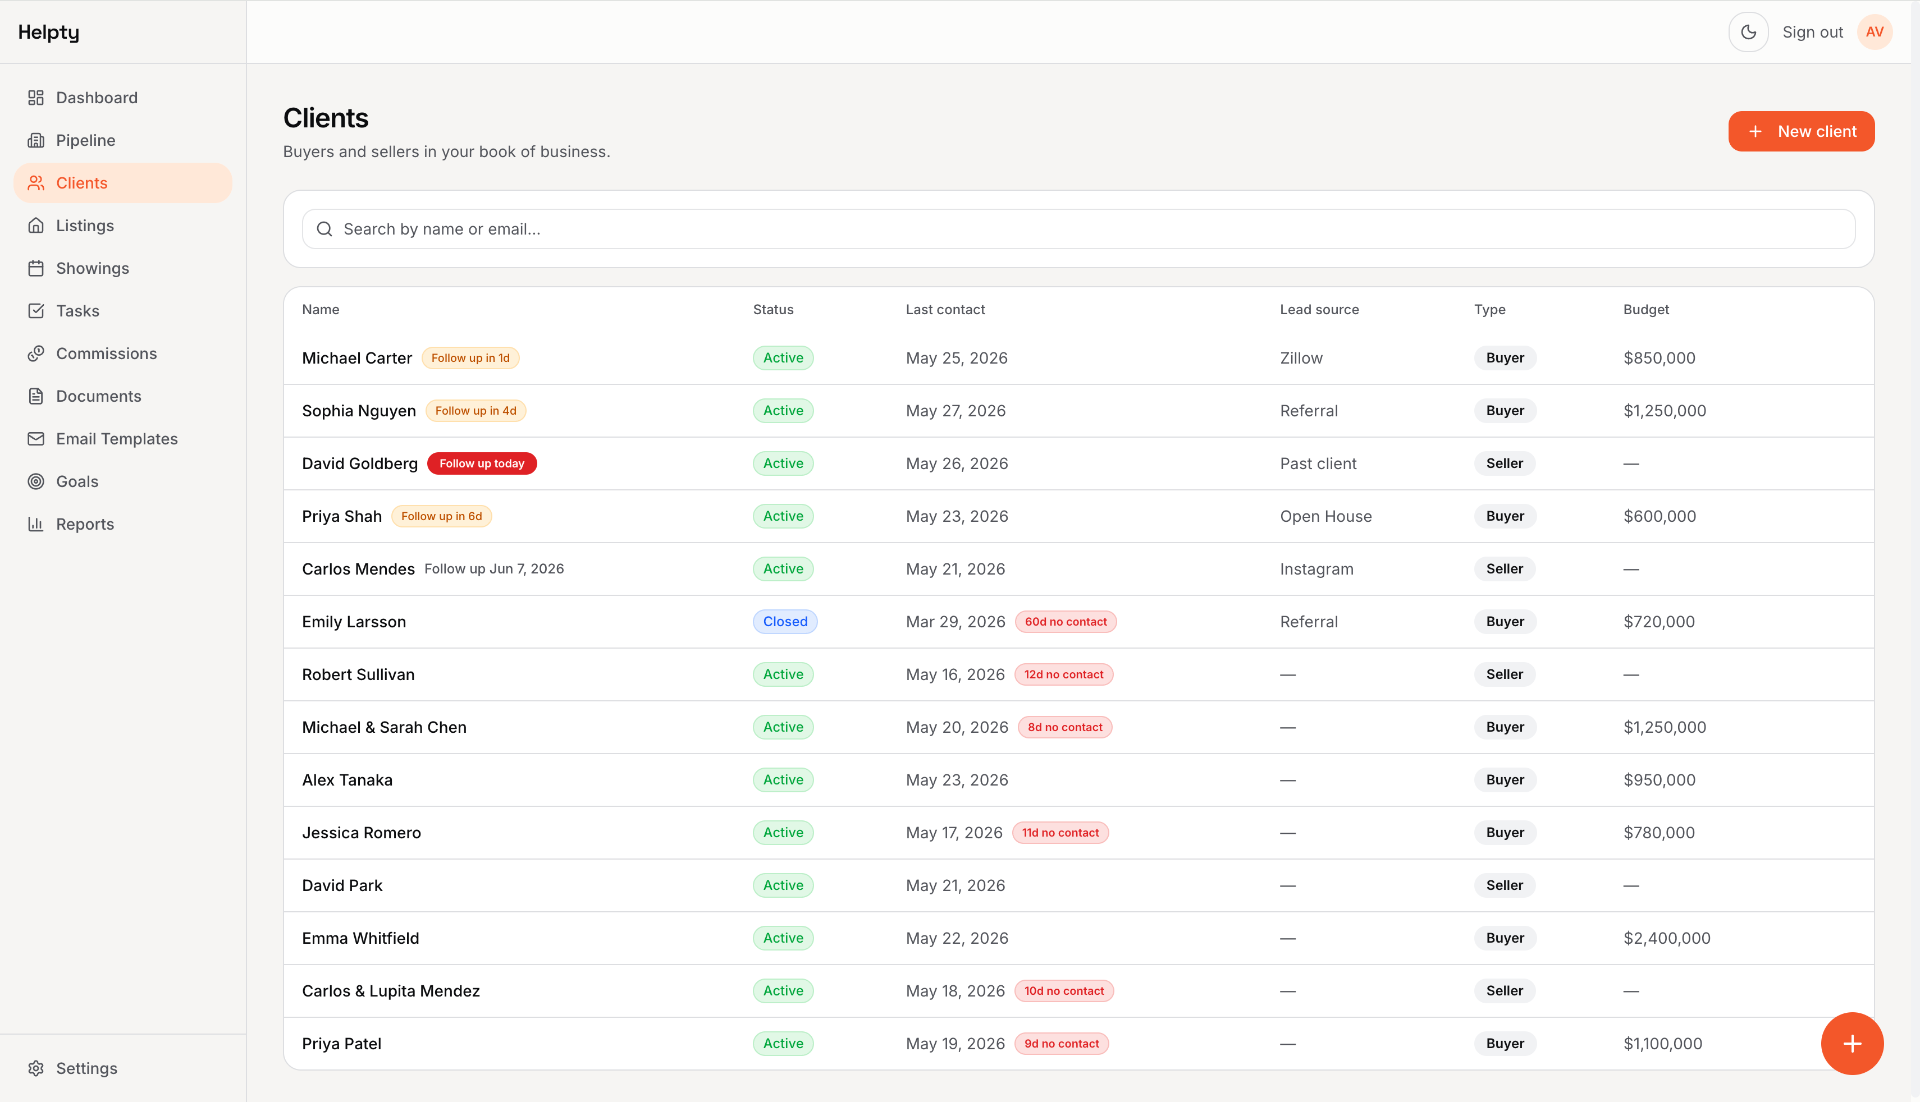Open the Goals page
Image resolution: width=1920 pixels, height=1102 pixels.
point(123,482)
